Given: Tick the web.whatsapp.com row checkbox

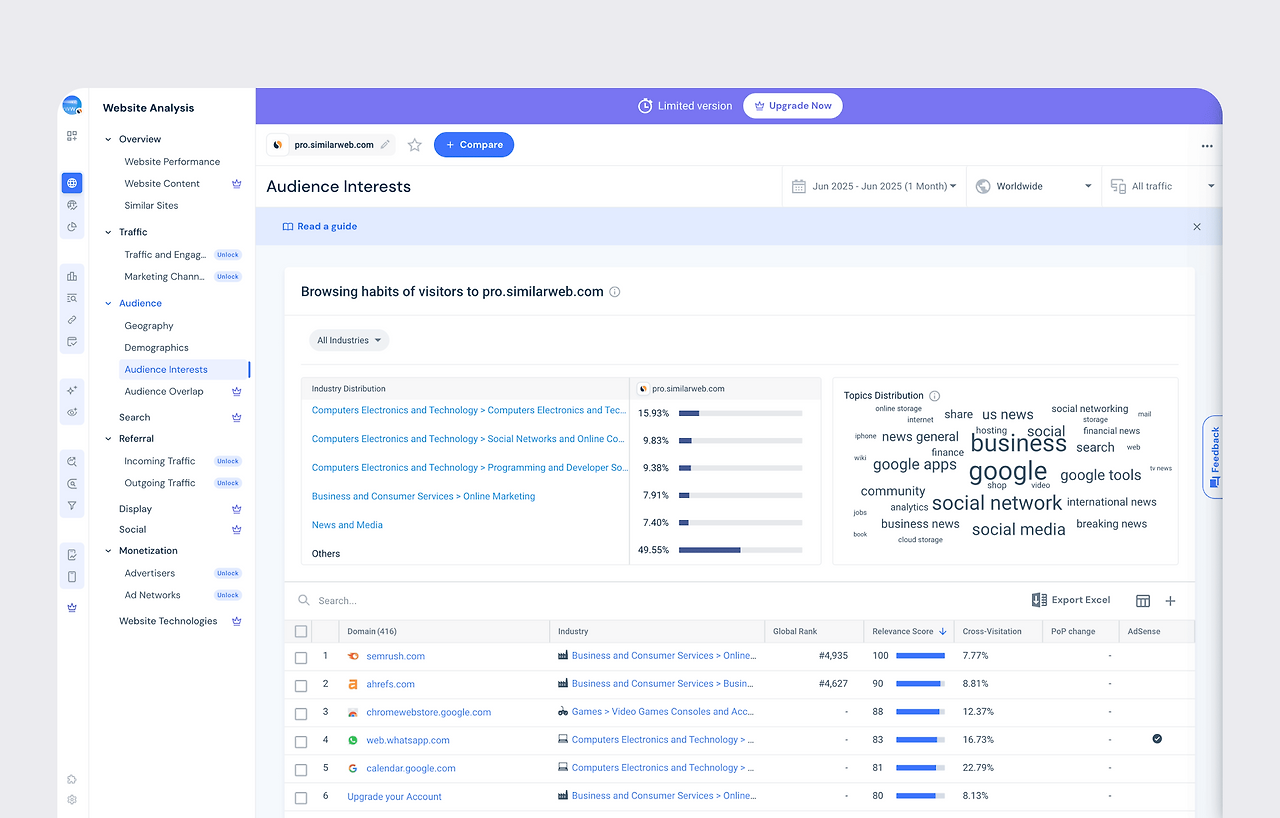Looking at the screenshot, I should (x=301, y=742).
